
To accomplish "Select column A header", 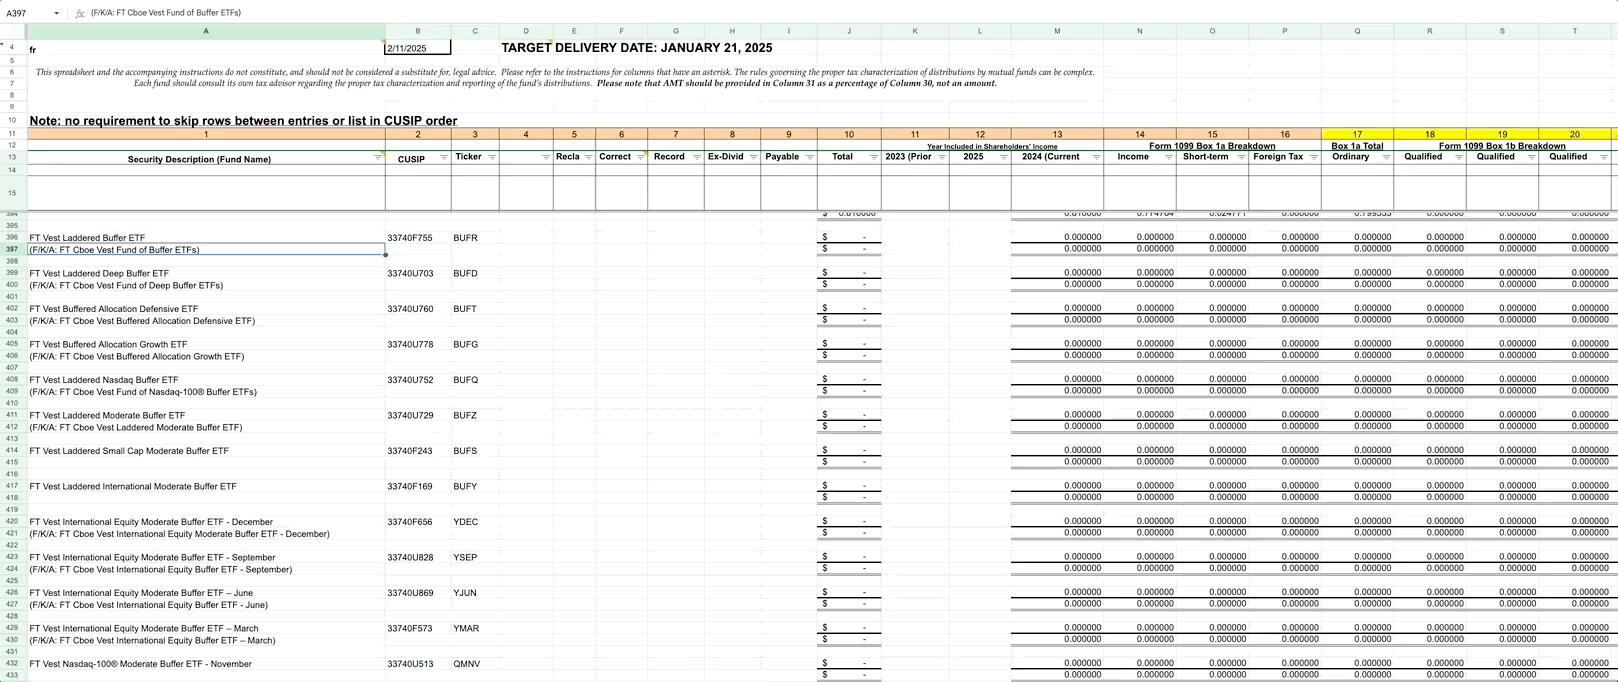I will coord(206,31).
